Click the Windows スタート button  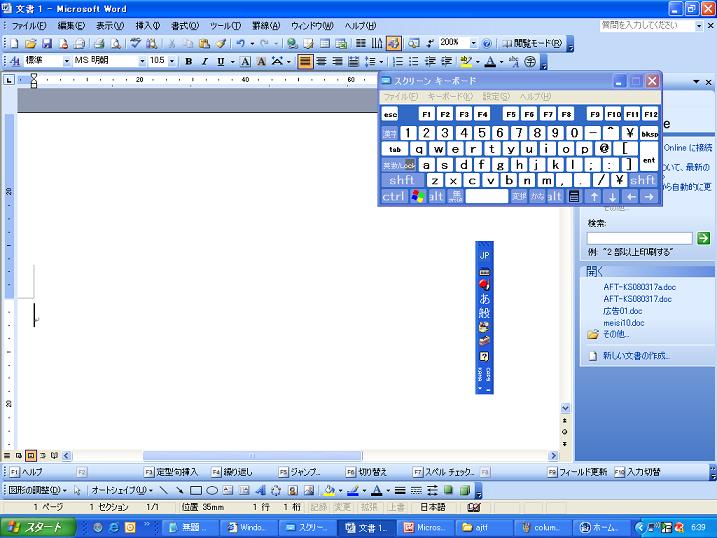37,527
